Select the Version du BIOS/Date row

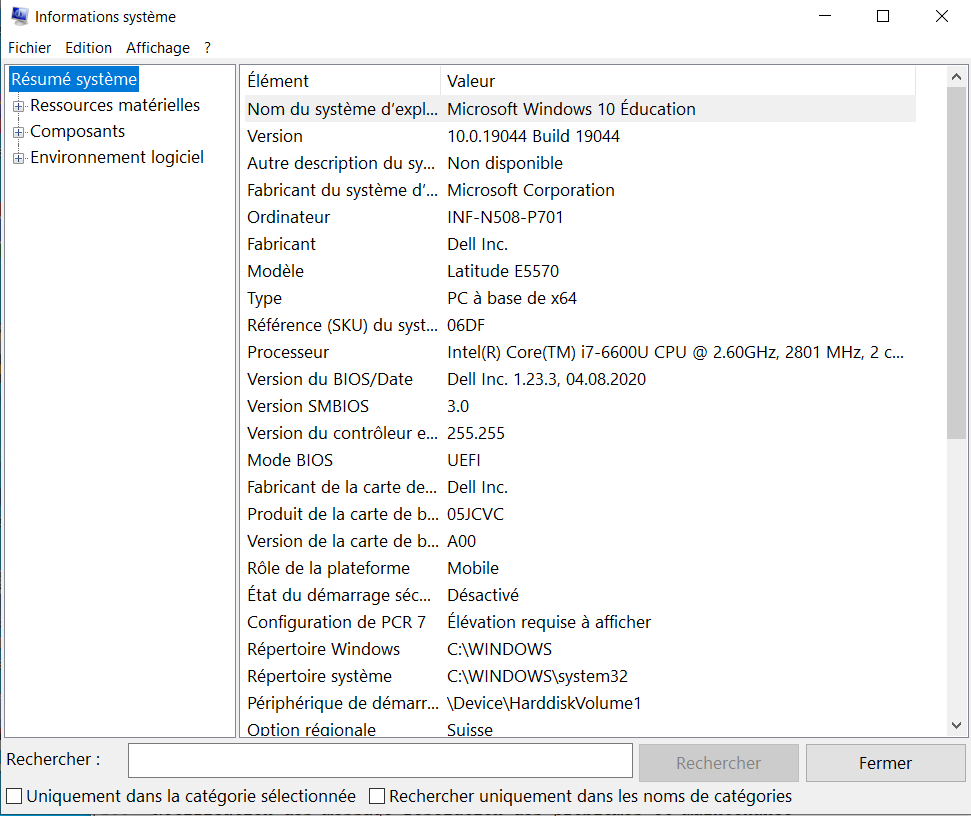point(580,379)
